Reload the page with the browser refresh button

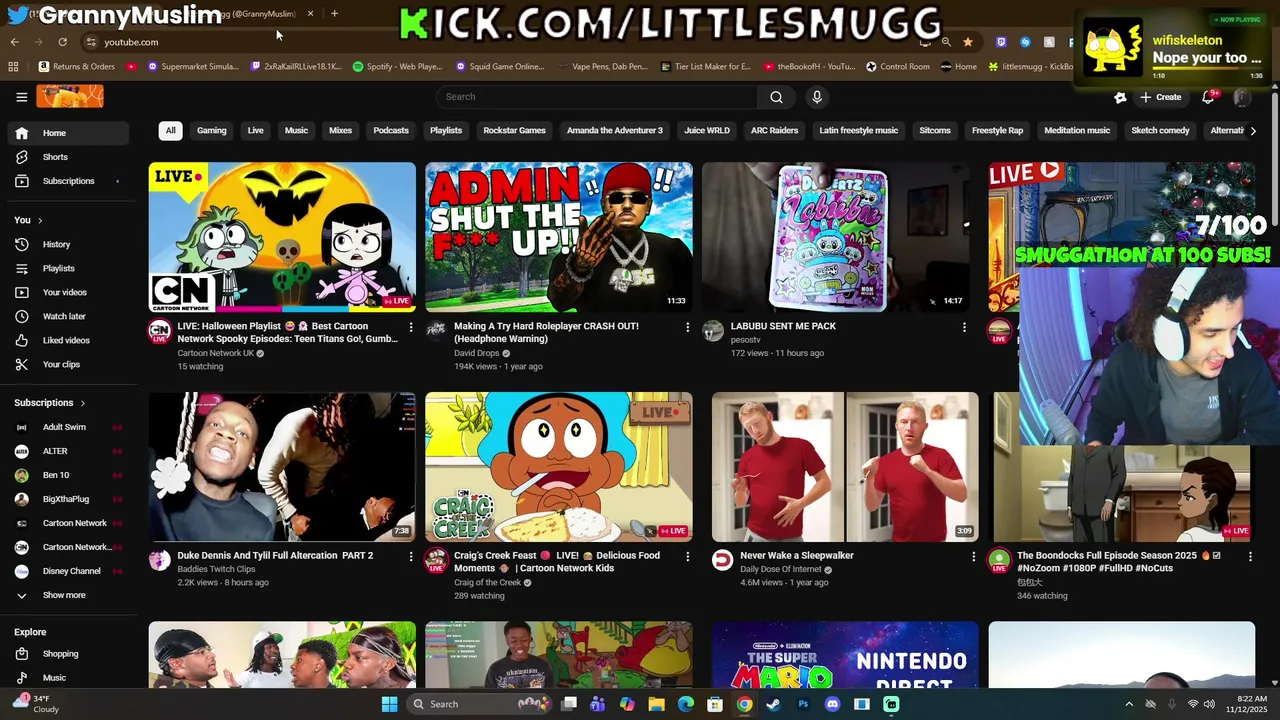(x=62, y=42)
